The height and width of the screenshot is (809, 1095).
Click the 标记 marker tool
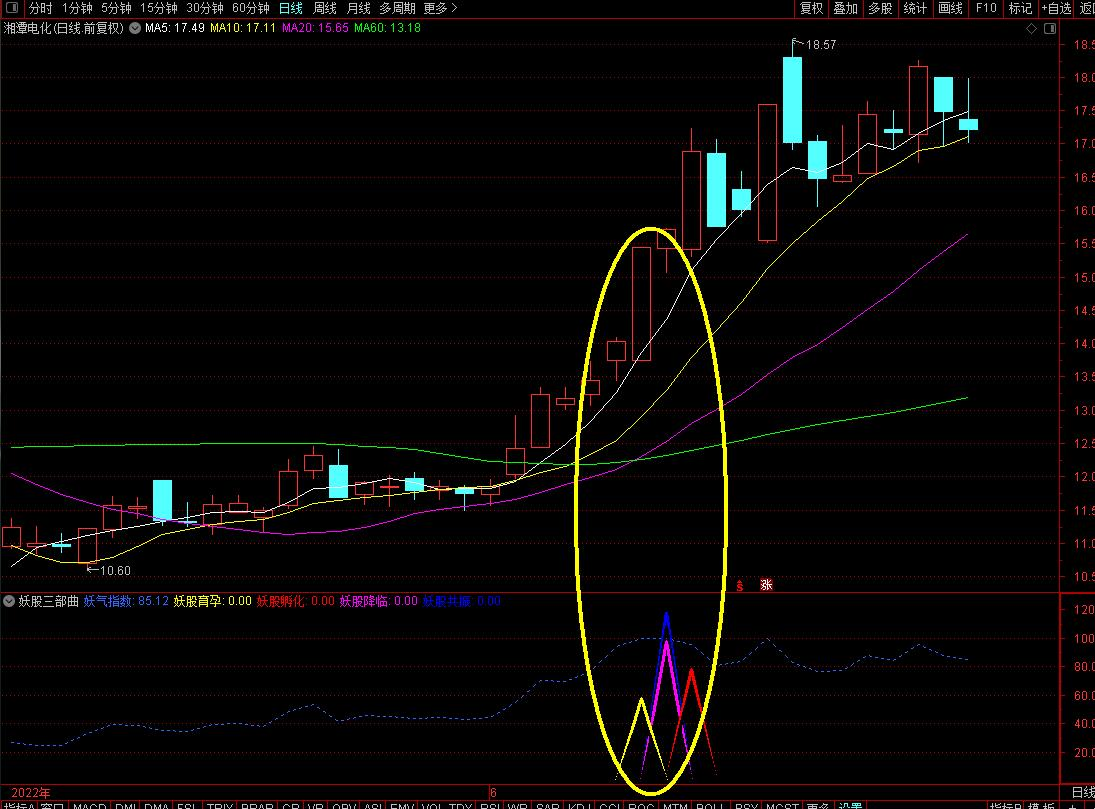point(1020,8)
